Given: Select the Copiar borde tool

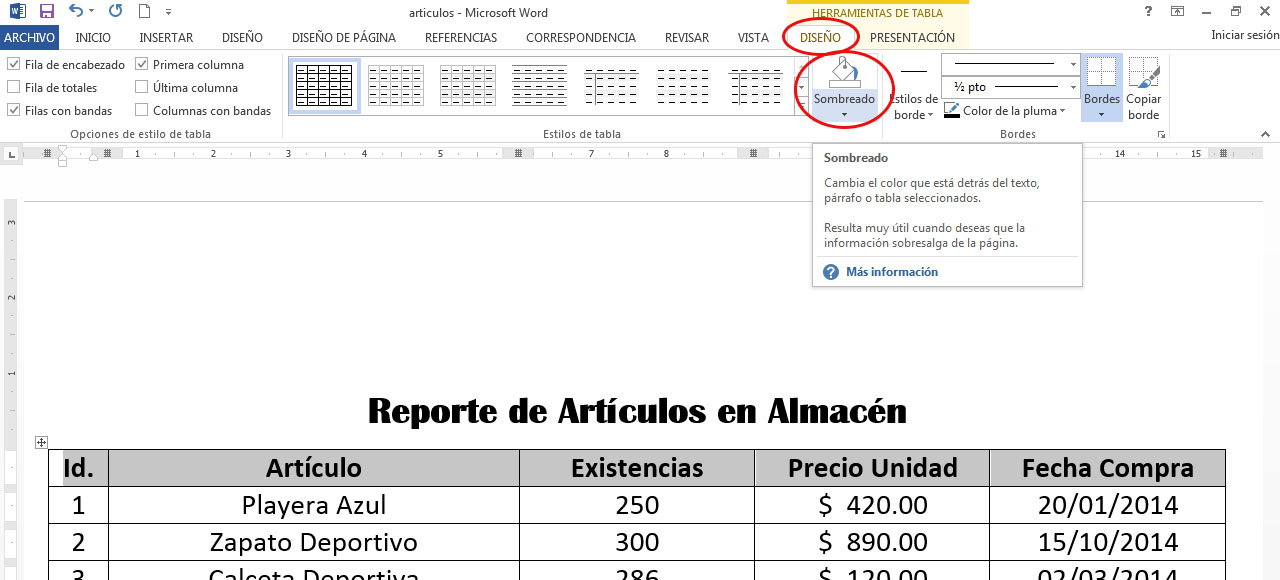Looking at the screenshot, I should (1145, 88).
